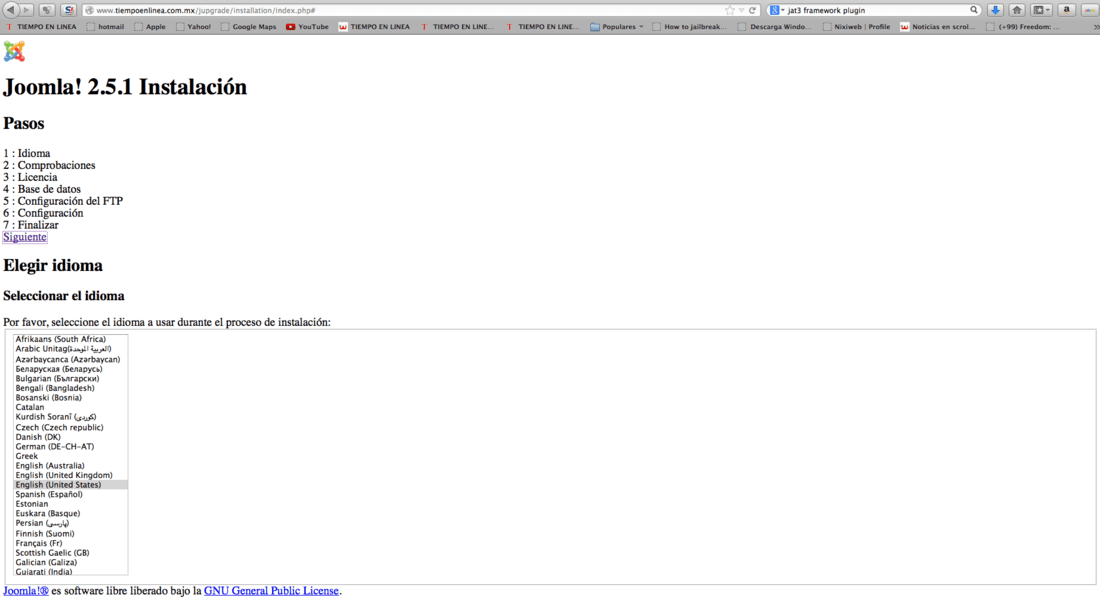
Task: Go back with the browser back arrow
Action: [10, 10]
